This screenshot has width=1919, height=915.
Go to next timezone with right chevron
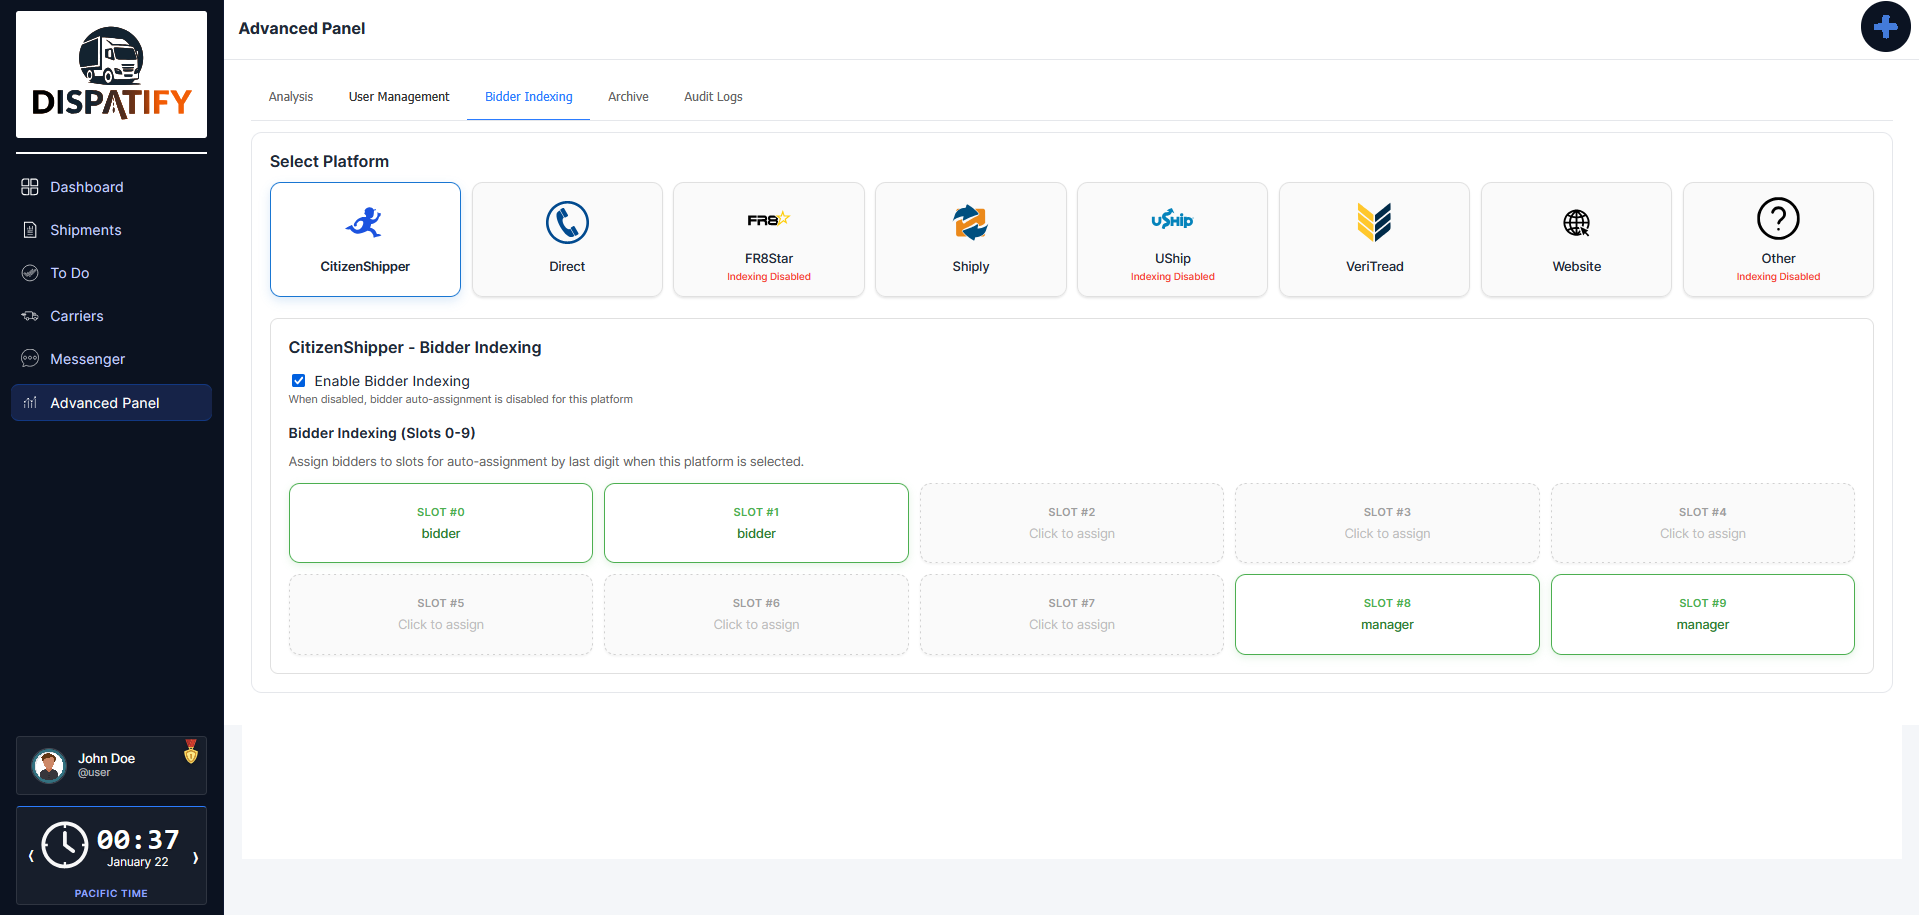(195, 857)
